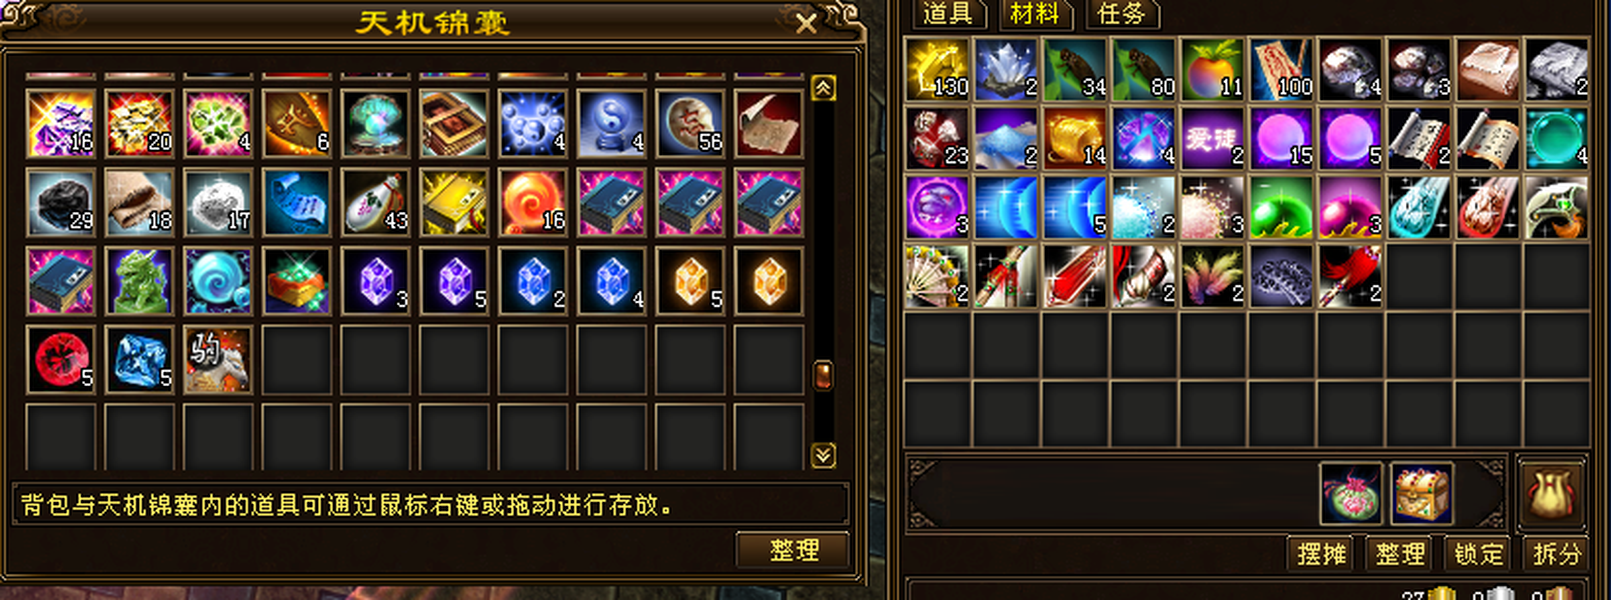Switch to the 道具 tab
Viewport: 1611px width, 600px height.
(x=948, y=14)
